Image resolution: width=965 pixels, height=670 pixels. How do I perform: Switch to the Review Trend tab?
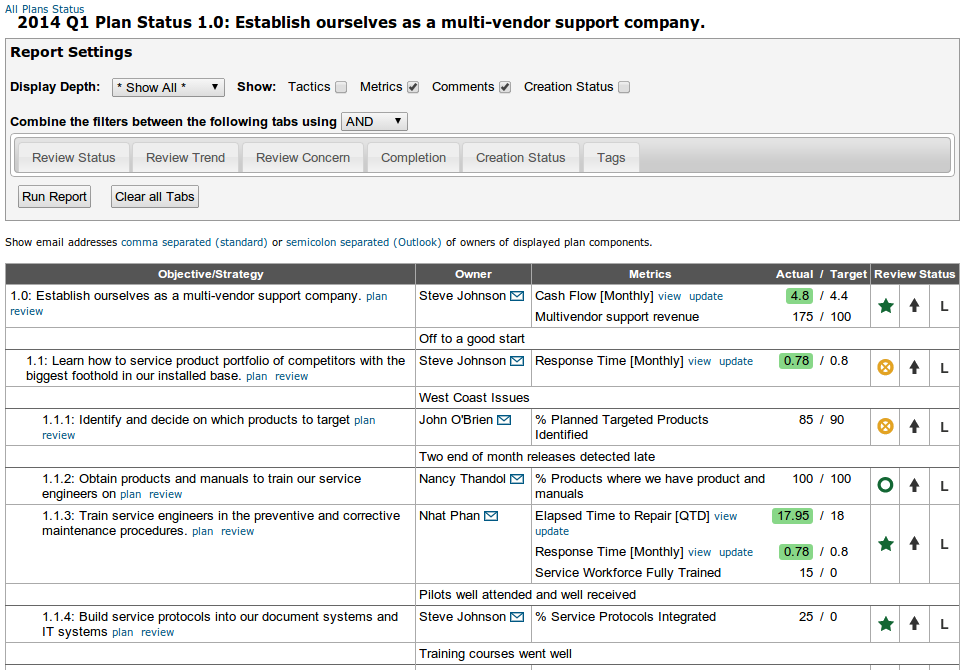point(185,158)
